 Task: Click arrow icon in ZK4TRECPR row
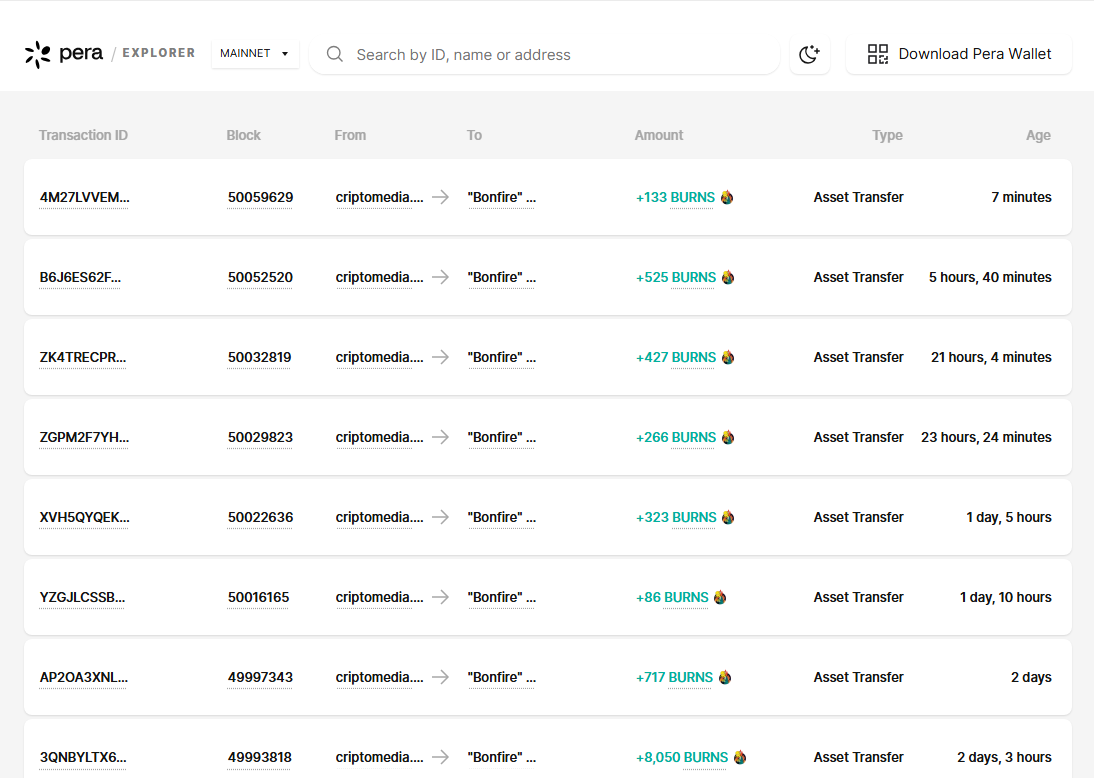click(x=440, y=357)
